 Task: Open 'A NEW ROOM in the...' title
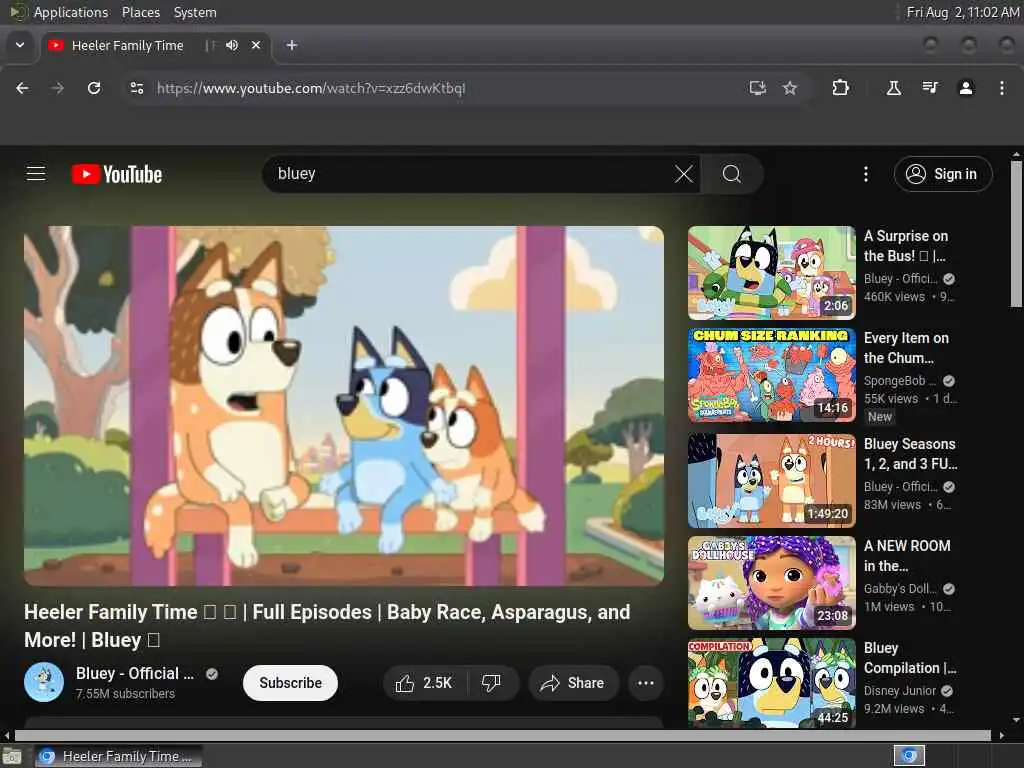click(x=907, y=556)
